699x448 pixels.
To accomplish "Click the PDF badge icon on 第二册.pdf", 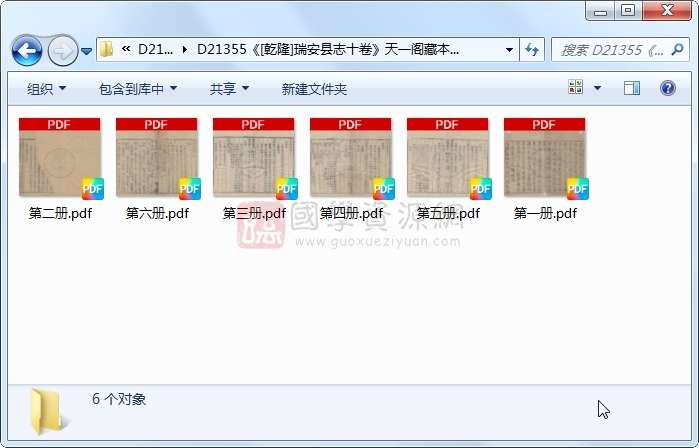I will 93,189.
